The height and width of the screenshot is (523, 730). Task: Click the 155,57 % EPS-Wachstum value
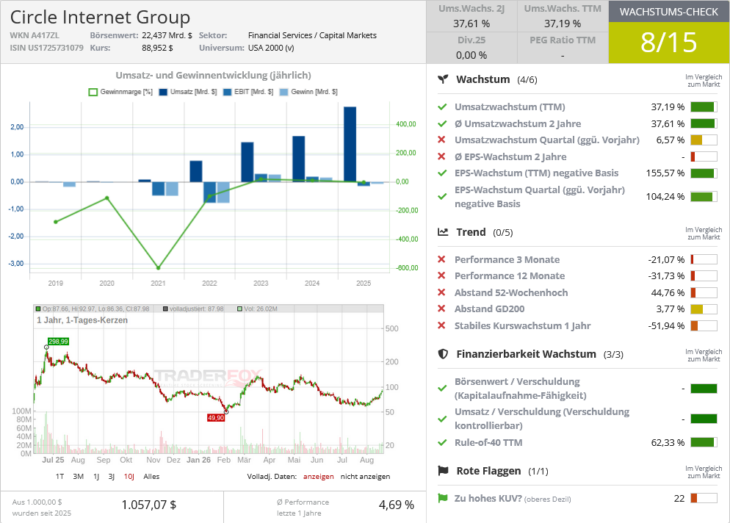665,173
